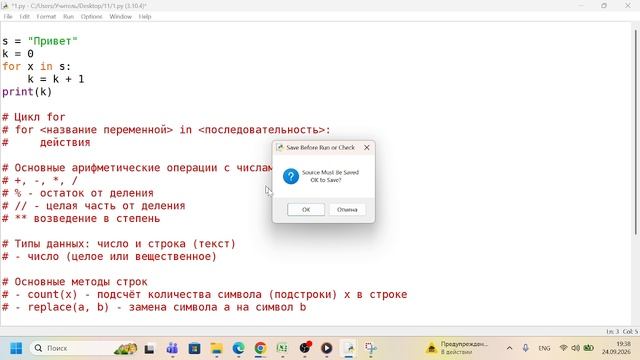This screenshot has height=360, width=640.
Task: Open the media player play-button taskbar icon
Action: pos(327,348)
